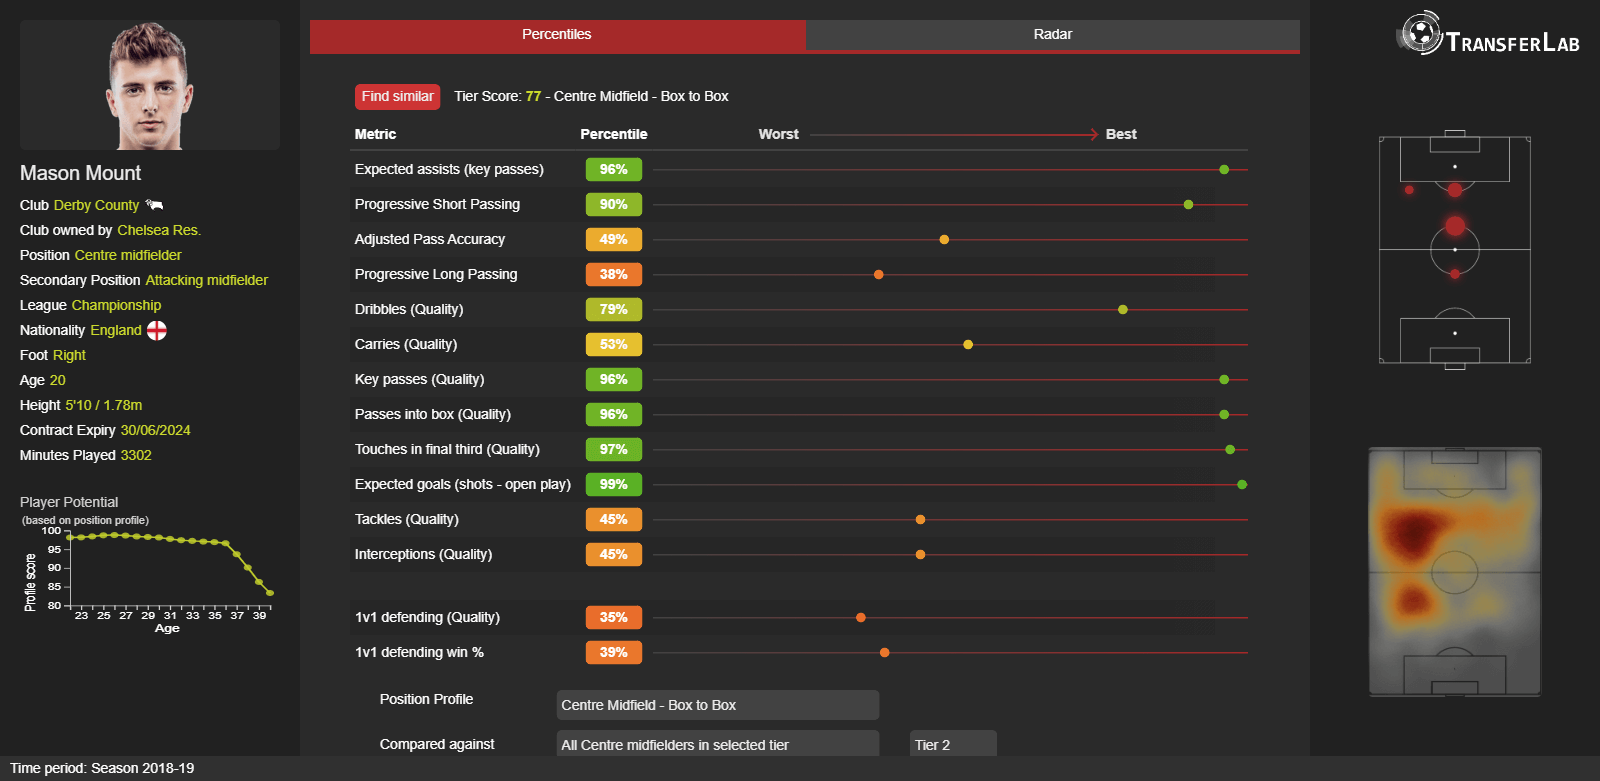
Task: Click the Minutes Played value 3302
Action: [x=136, y=455]
